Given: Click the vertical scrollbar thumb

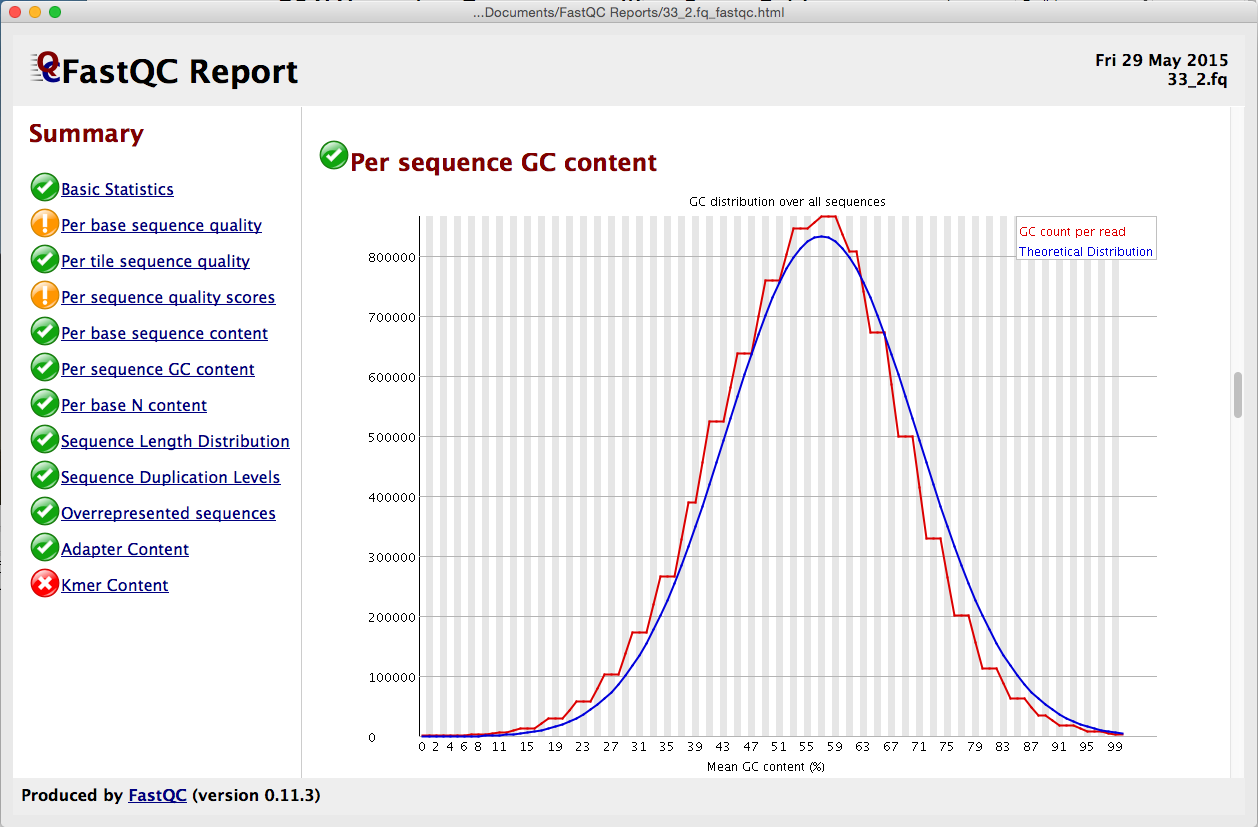Looking at the screenshot, I should [x=1238, y=394].
